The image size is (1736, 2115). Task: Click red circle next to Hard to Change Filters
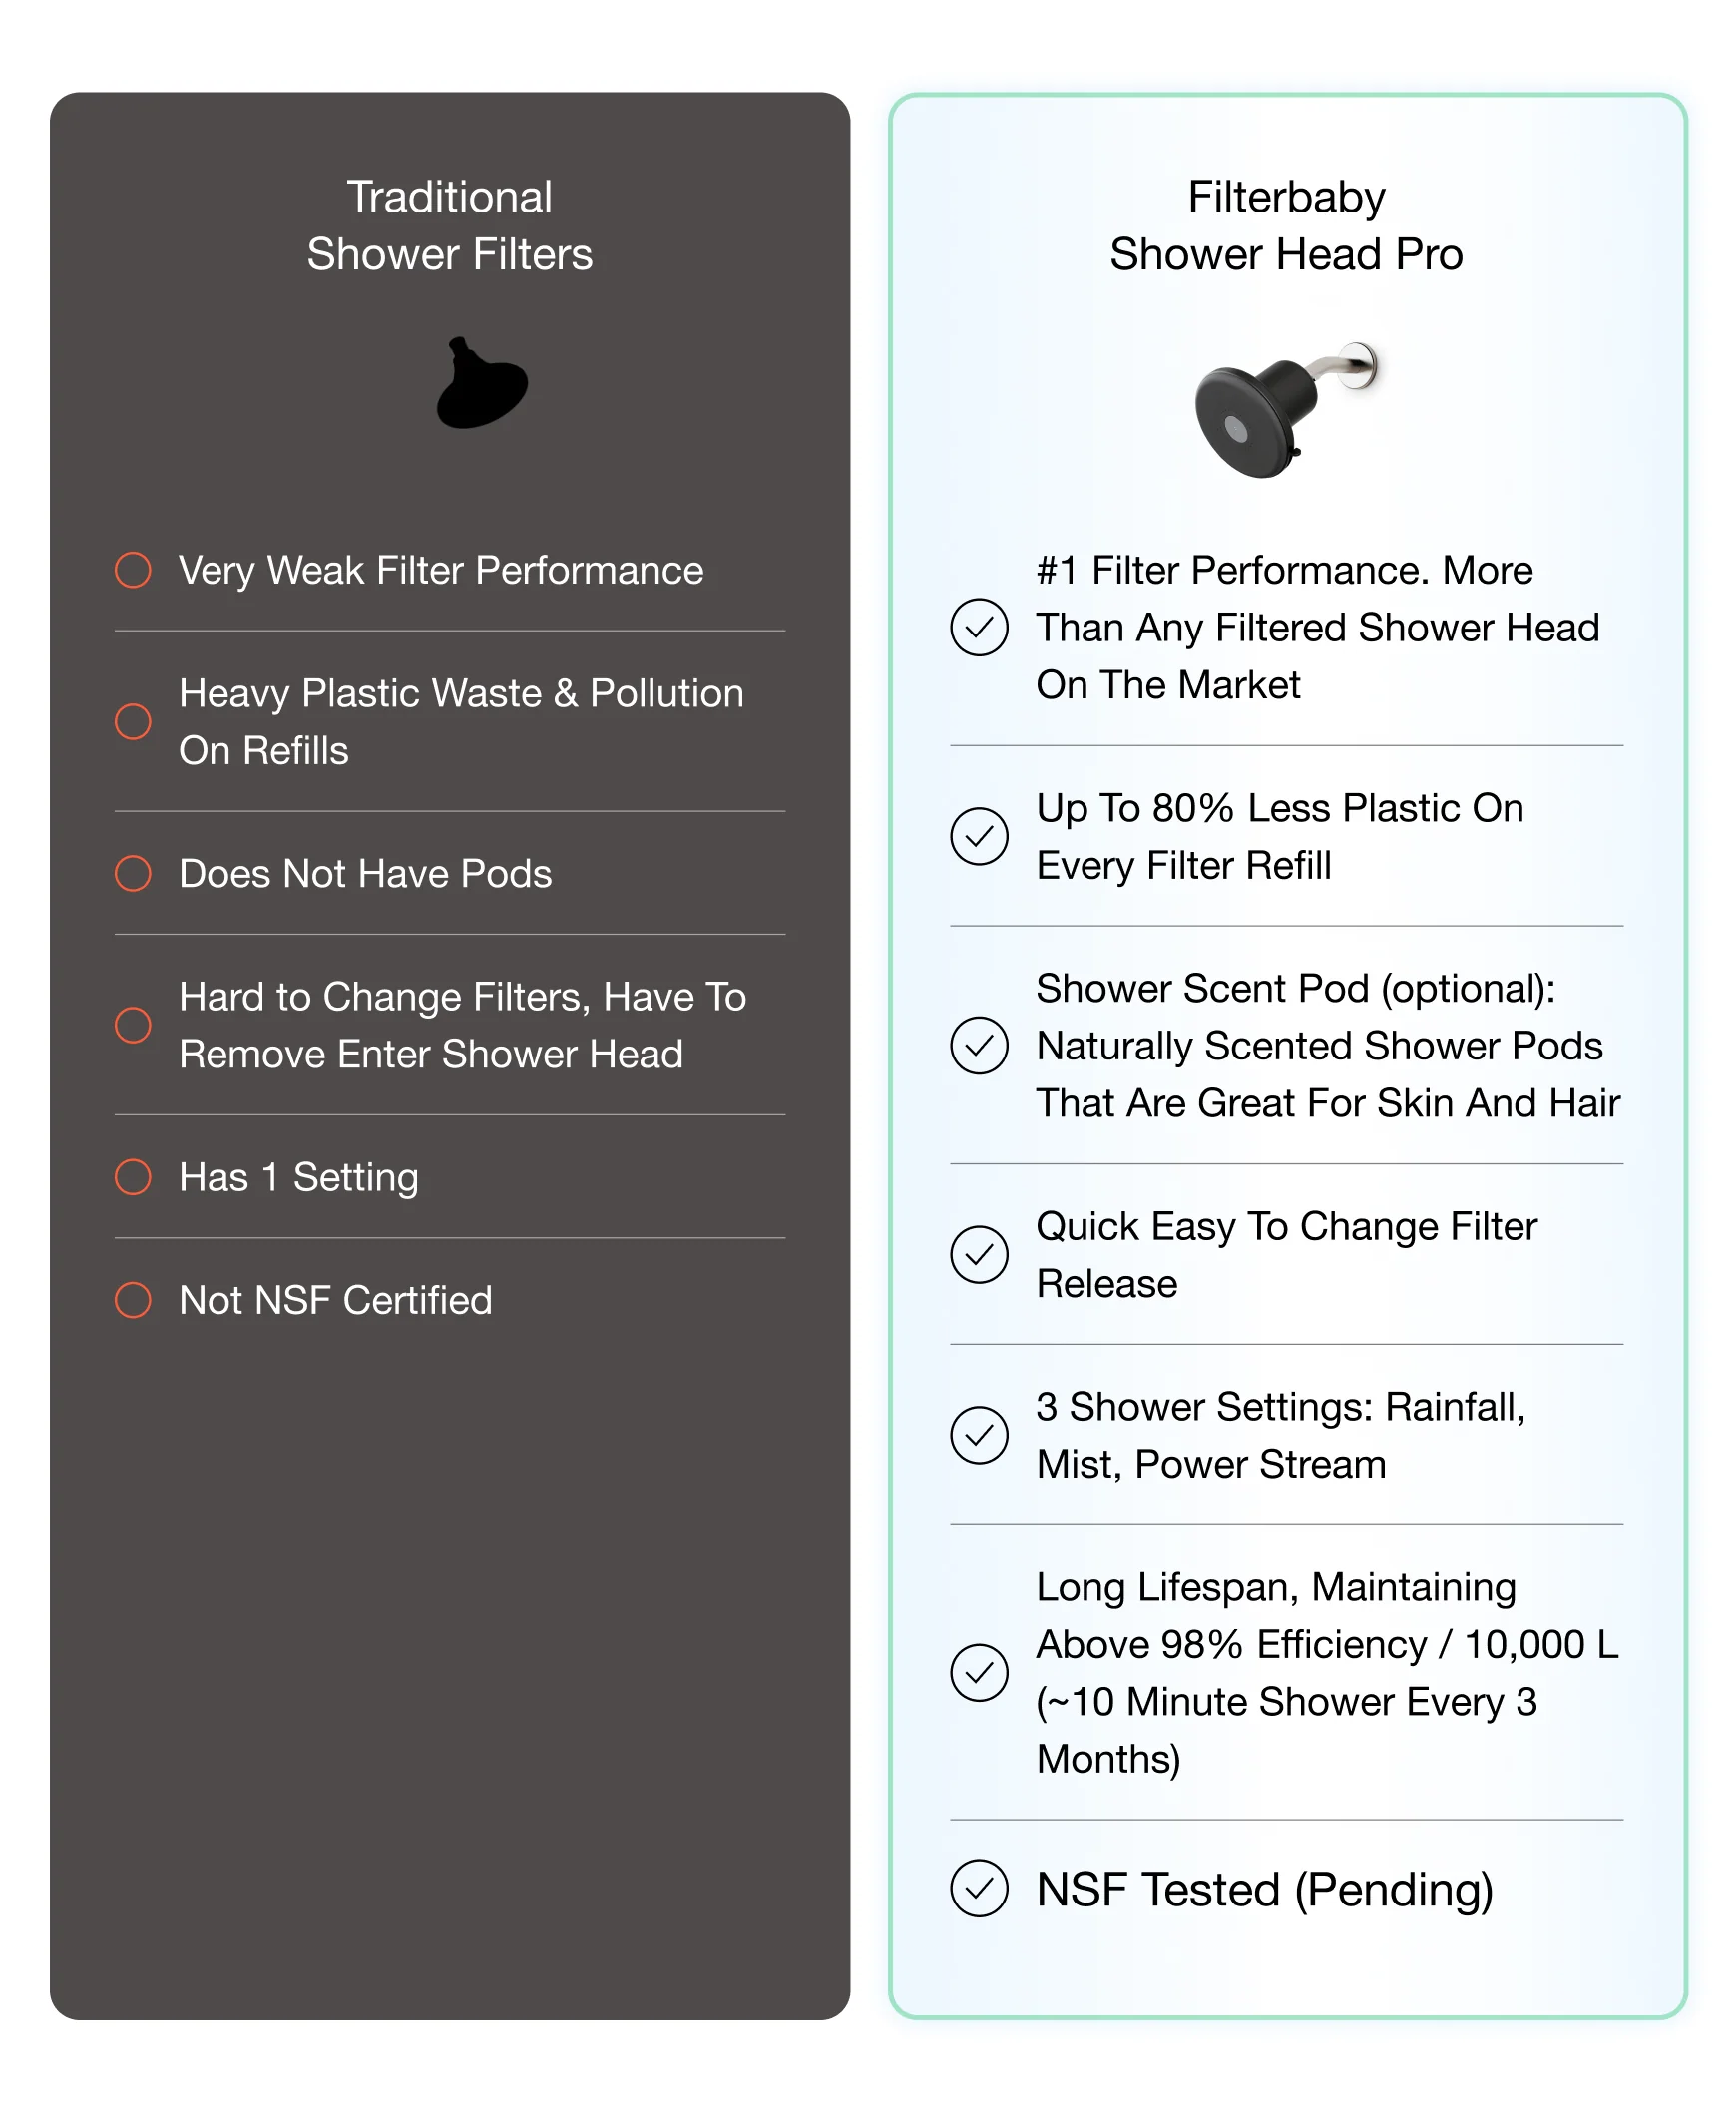point(133,1025)
